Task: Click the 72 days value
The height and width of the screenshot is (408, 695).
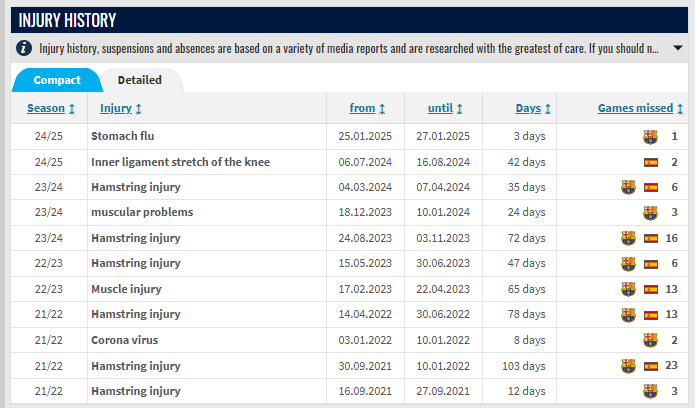Action: tap(527, 238)
